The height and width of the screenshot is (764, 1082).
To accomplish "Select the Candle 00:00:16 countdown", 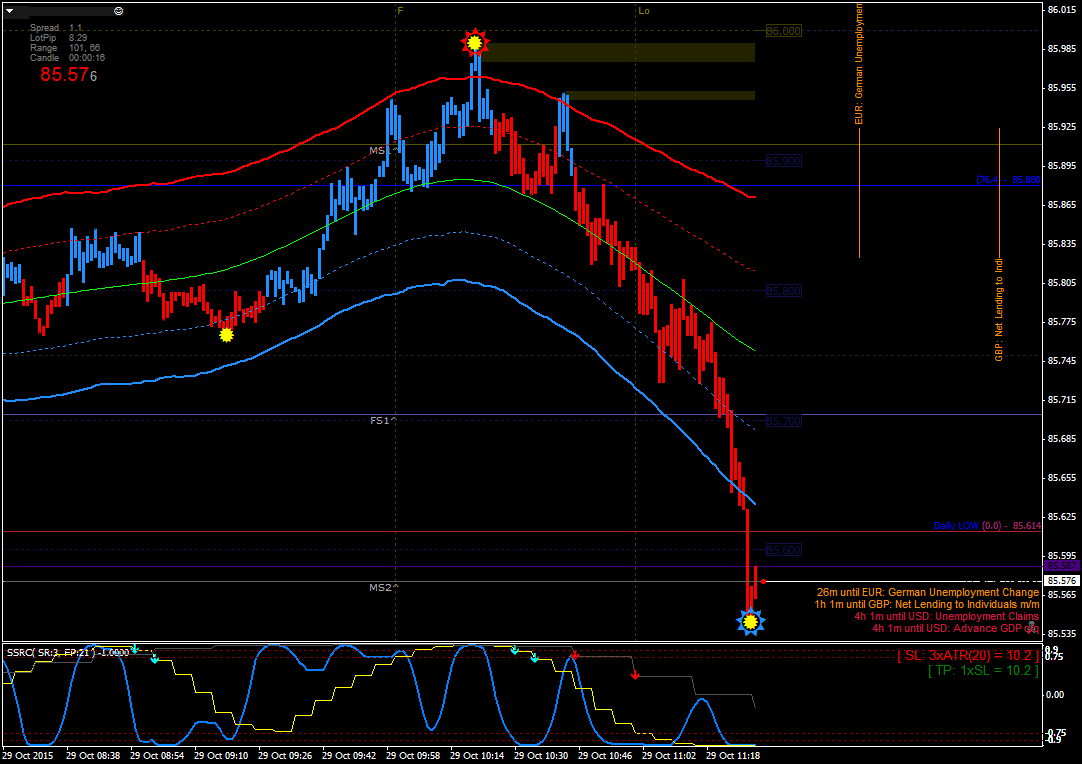I will pos(68,58).
